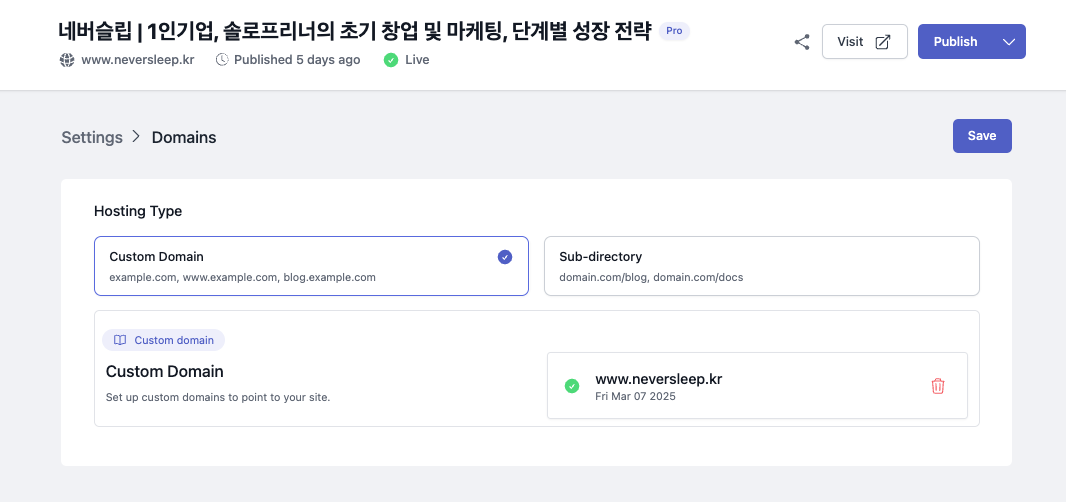Click the green verified check beside www.neversleep.kr
The height and width of the screenshot is (502, 1066).
coord(572,386)
